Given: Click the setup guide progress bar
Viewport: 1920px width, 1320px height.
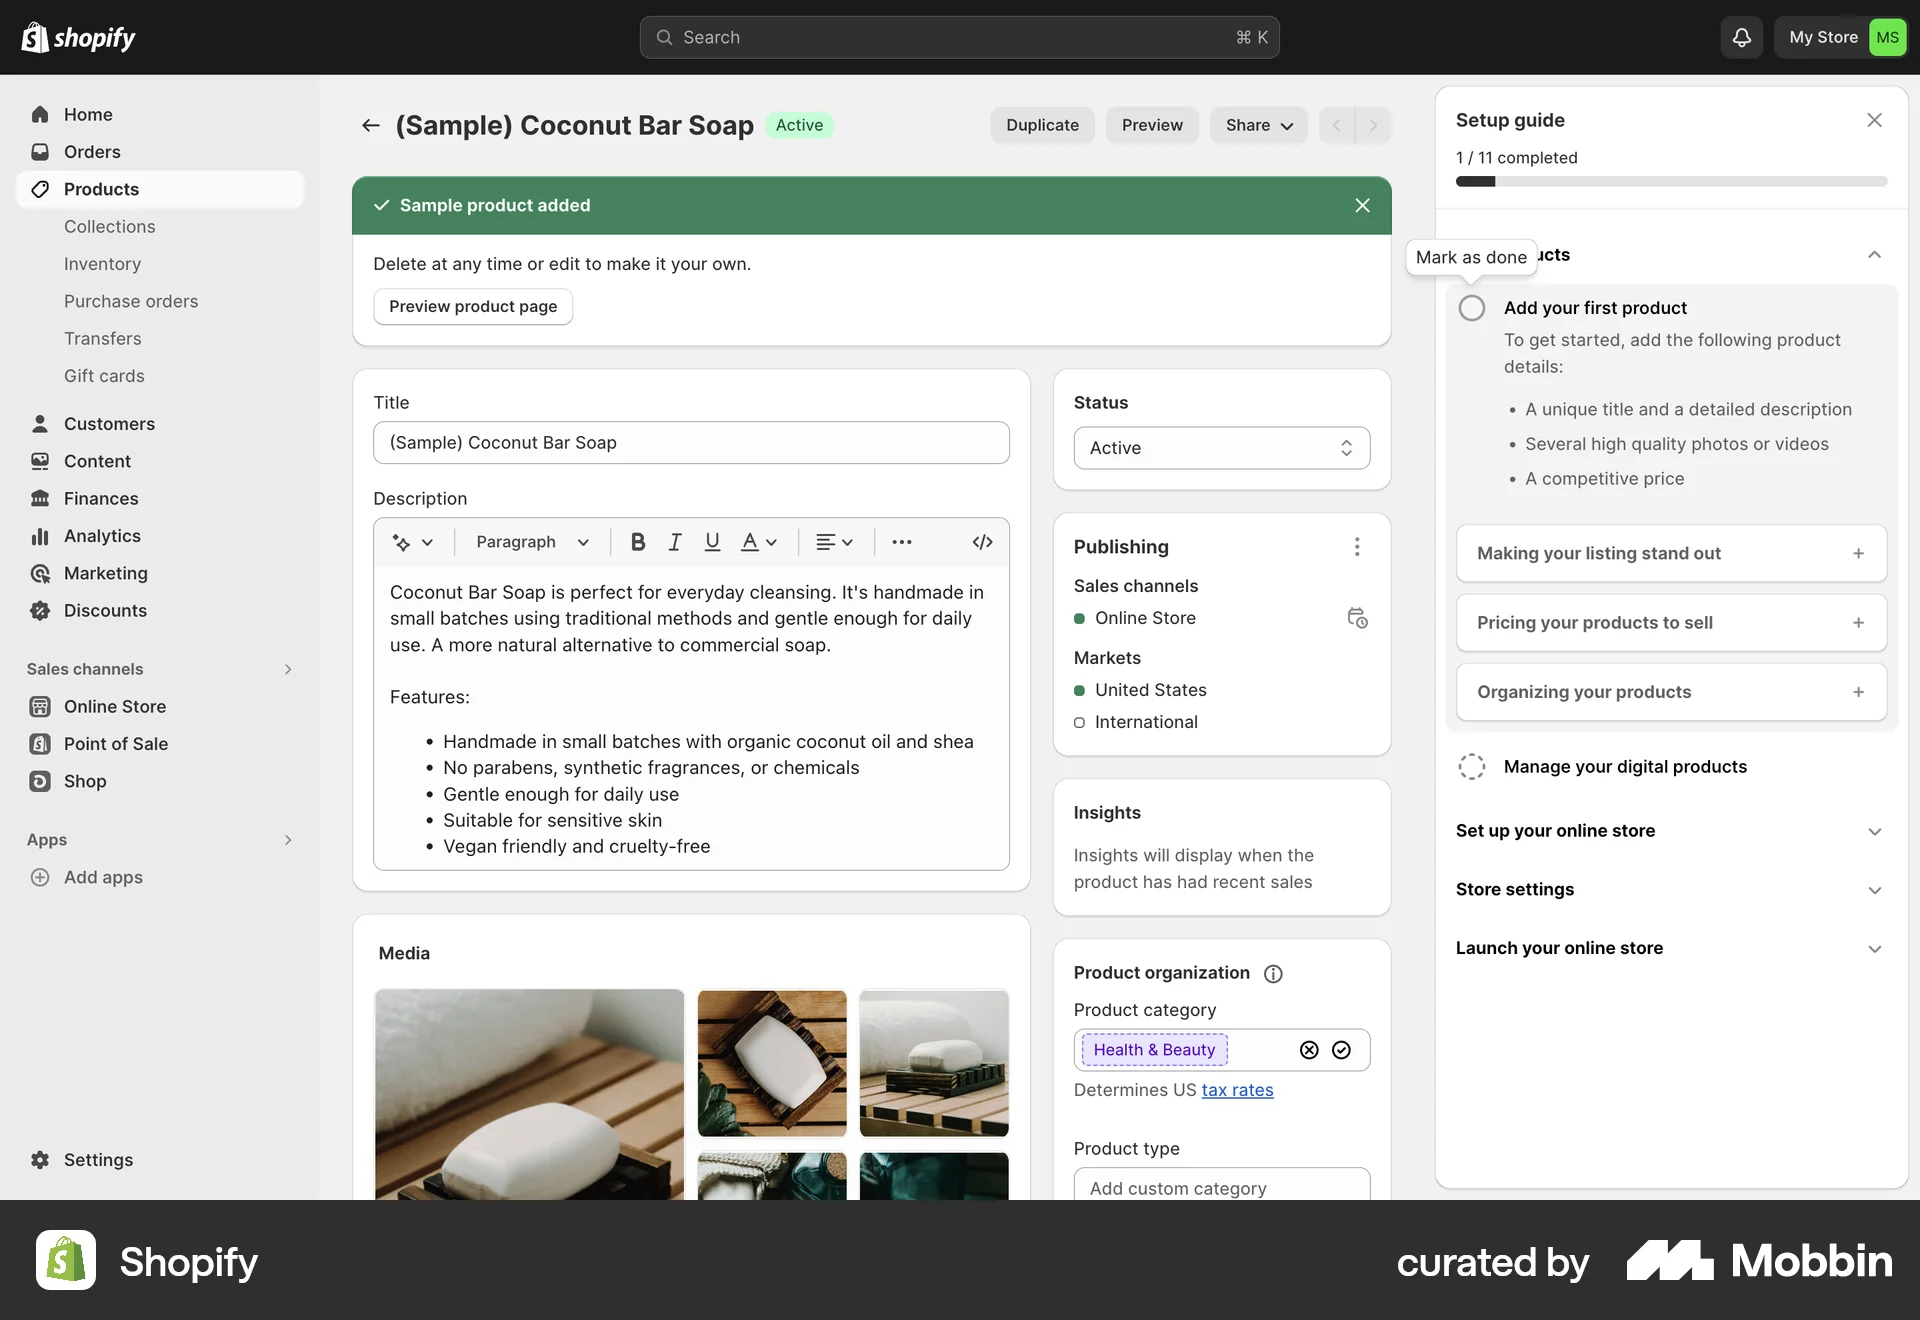Looking at the screenshot, I should click(x=1670, y=181).
